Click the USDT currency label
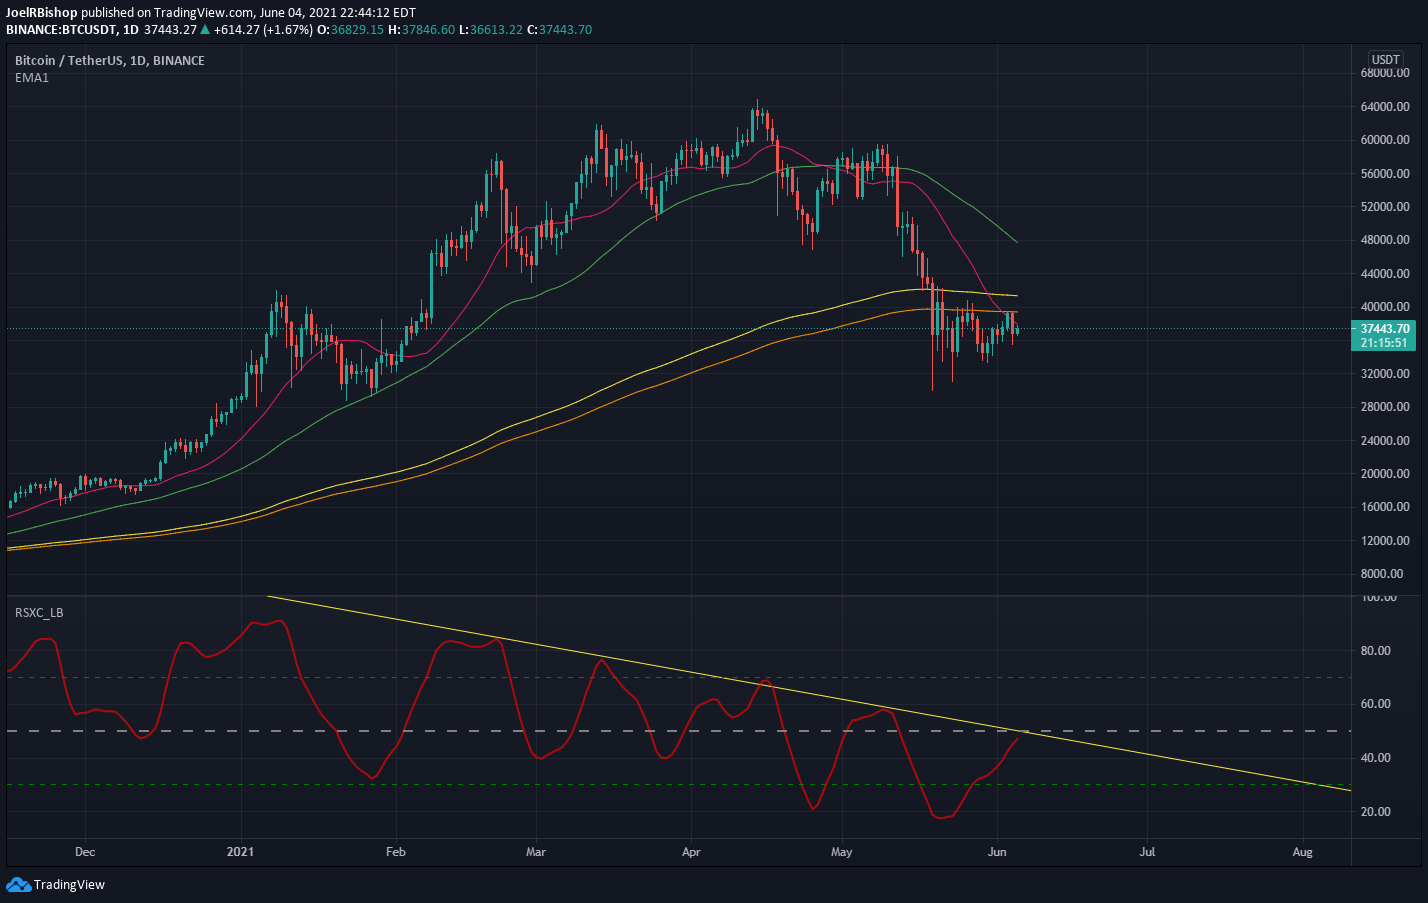This screenshot has width=1428, height=903. [1385, 60]
